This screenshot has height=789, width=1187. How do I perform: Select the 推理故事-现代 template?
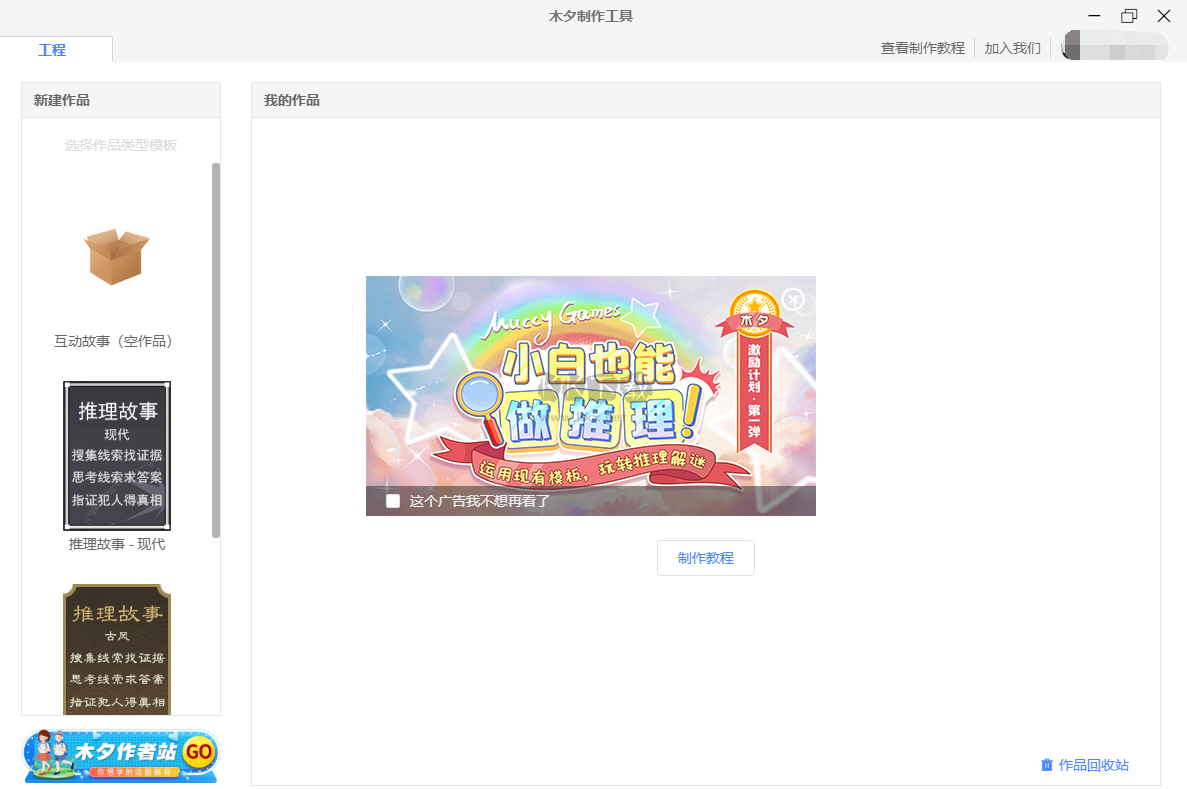[116, 455]
